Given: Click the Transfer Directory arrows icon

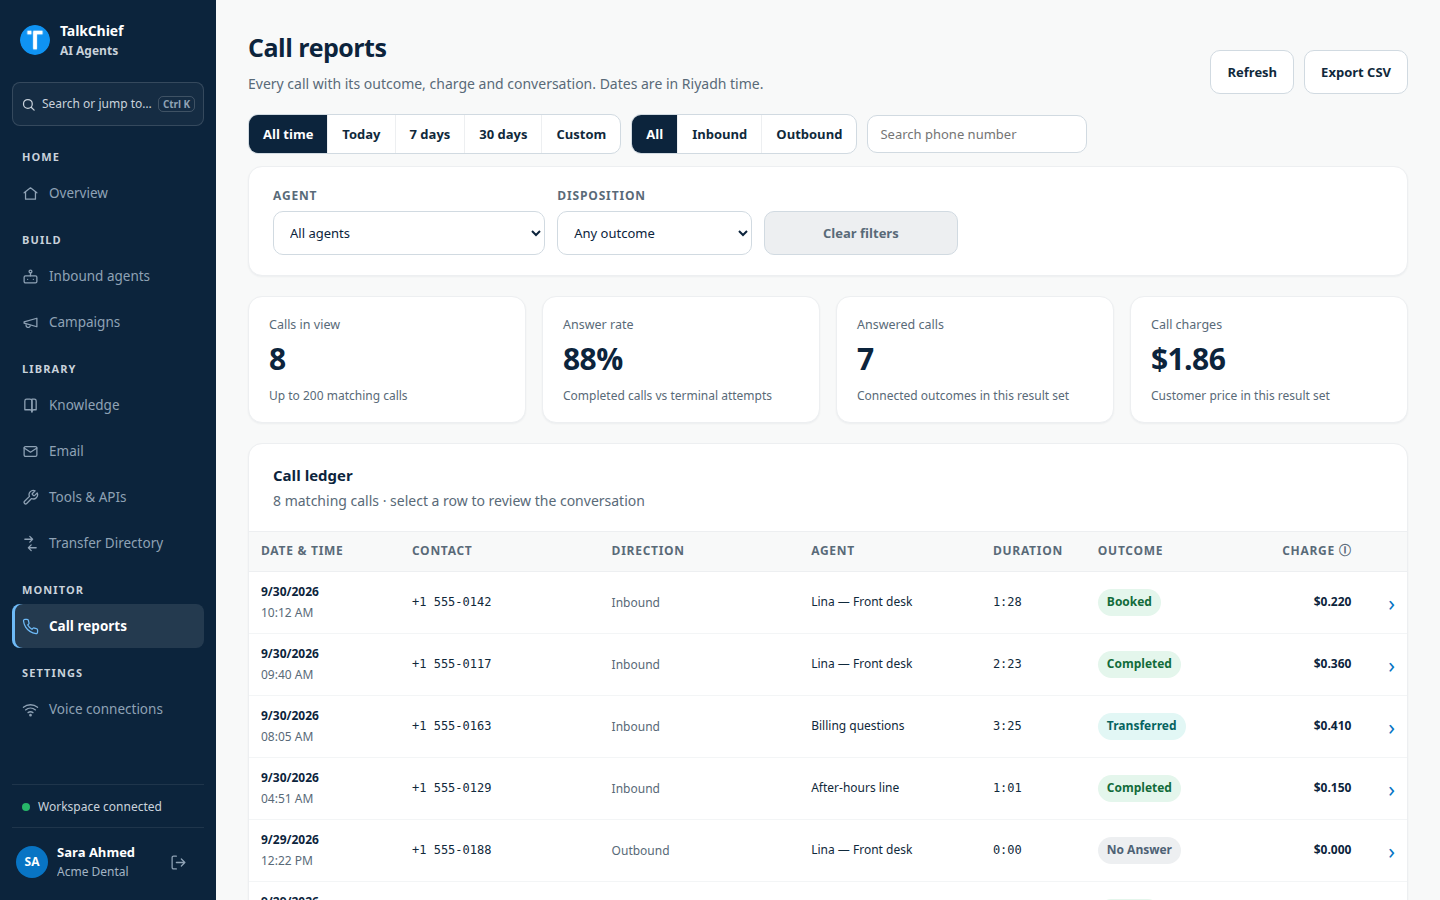Looking at the screenshot, I should (31, 543).
